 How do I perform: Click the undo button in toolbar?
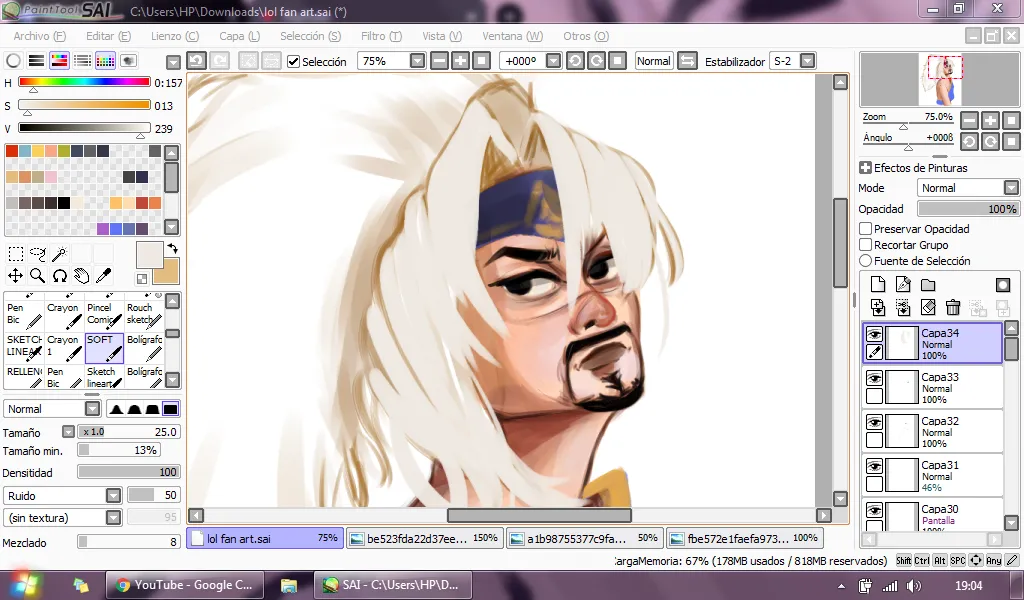tap(197, 61)
